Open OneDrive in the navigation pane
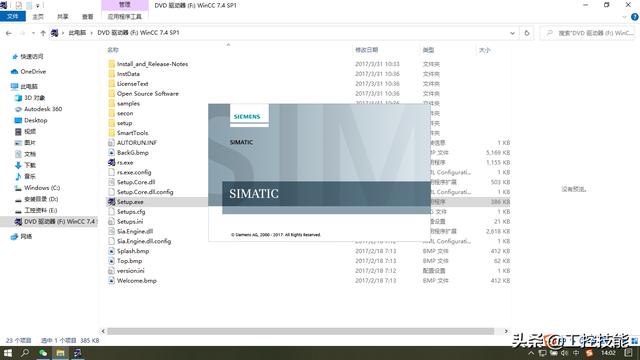The width and height of the screenshot is (640, 360). tap(29, 71)
